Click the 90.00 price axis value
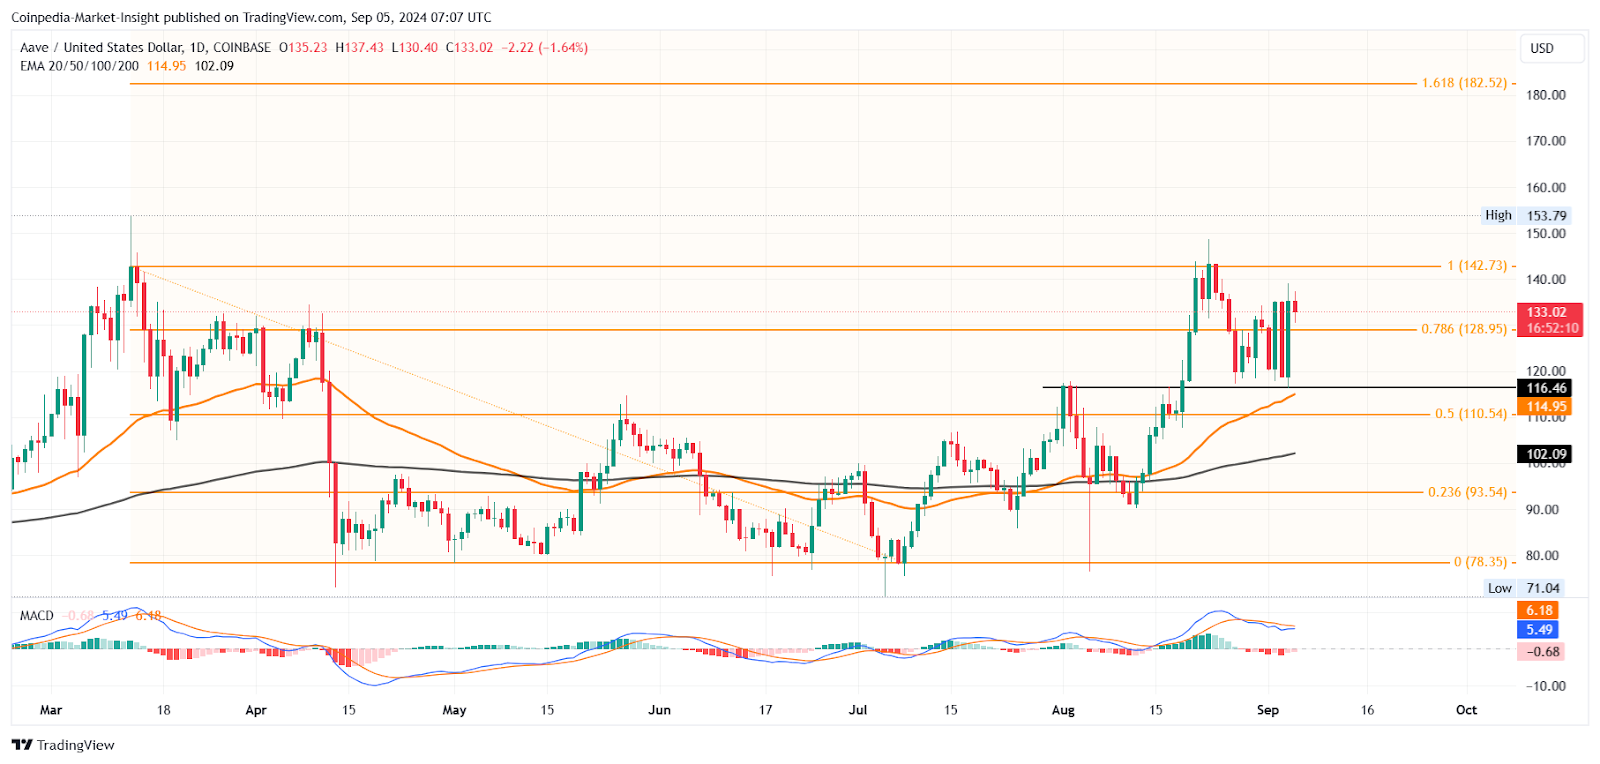 tap(1542, 509)
